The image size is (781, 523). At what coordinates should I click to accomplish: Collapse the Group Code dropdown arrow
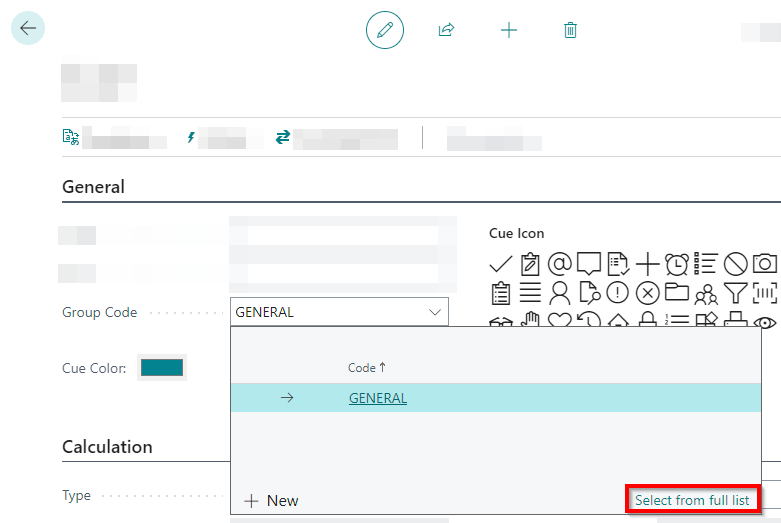435,312
